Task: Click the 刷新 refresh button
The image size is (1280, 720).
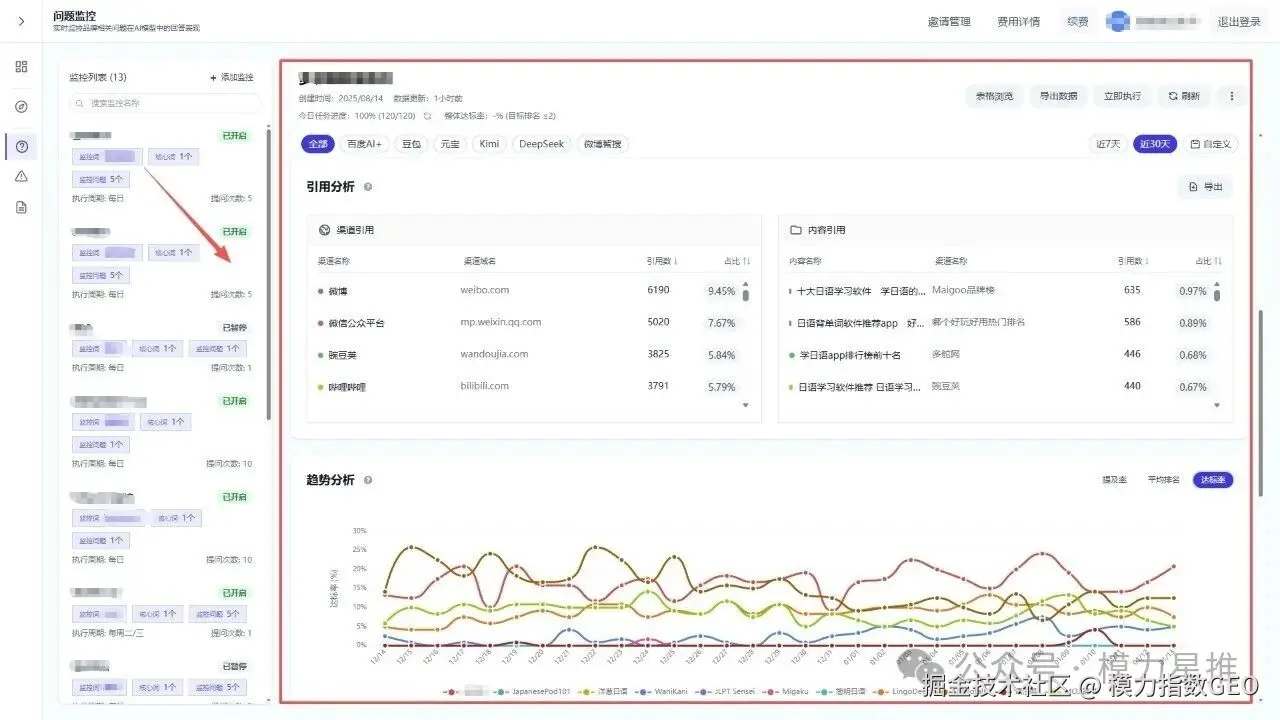Action: coord(1183,96)
